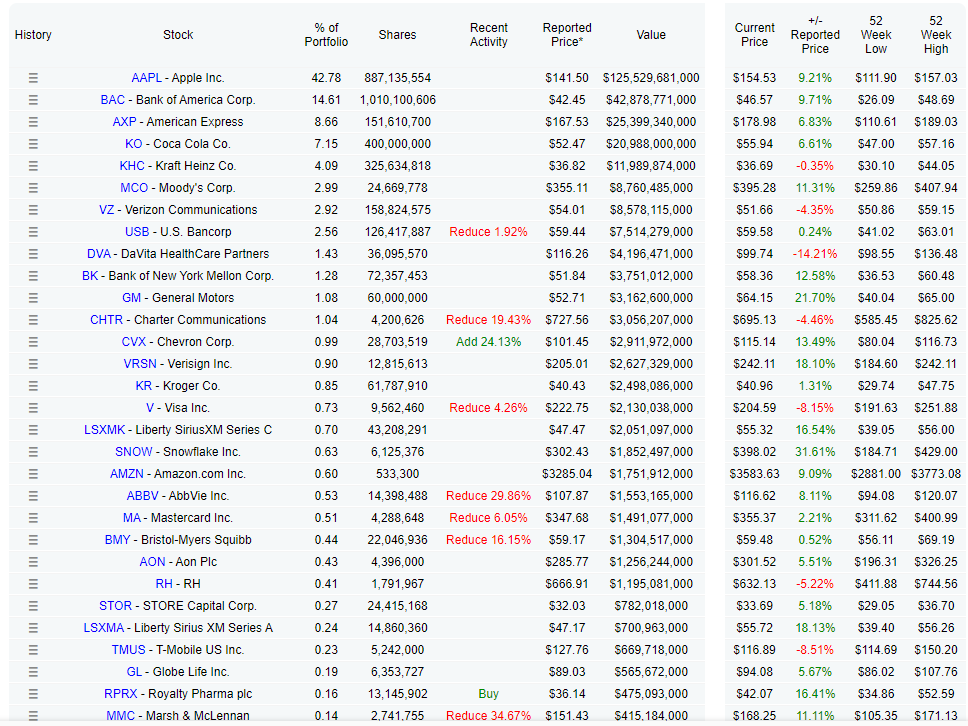The image size is (968, 726).
Task: Open history icon for General Motors row
Action: click(x=33, y=298)
